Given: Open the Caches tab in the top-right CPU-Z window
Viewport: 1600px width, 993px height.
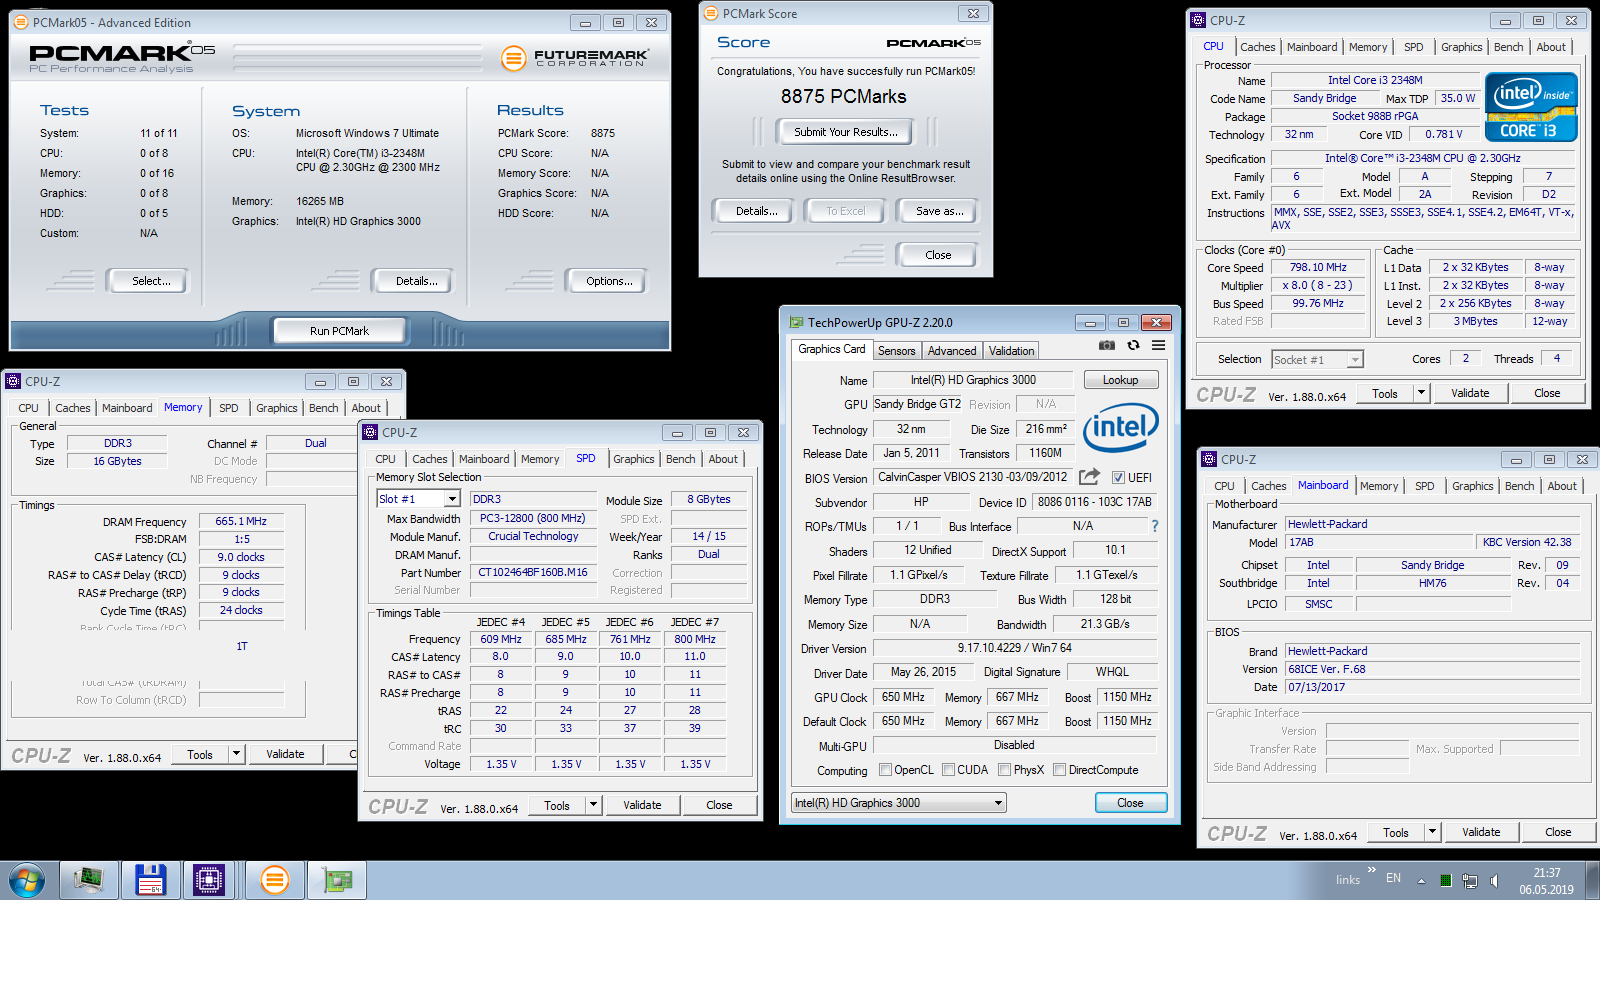Looking at the screenshot, I should (x=1257, y=47).
